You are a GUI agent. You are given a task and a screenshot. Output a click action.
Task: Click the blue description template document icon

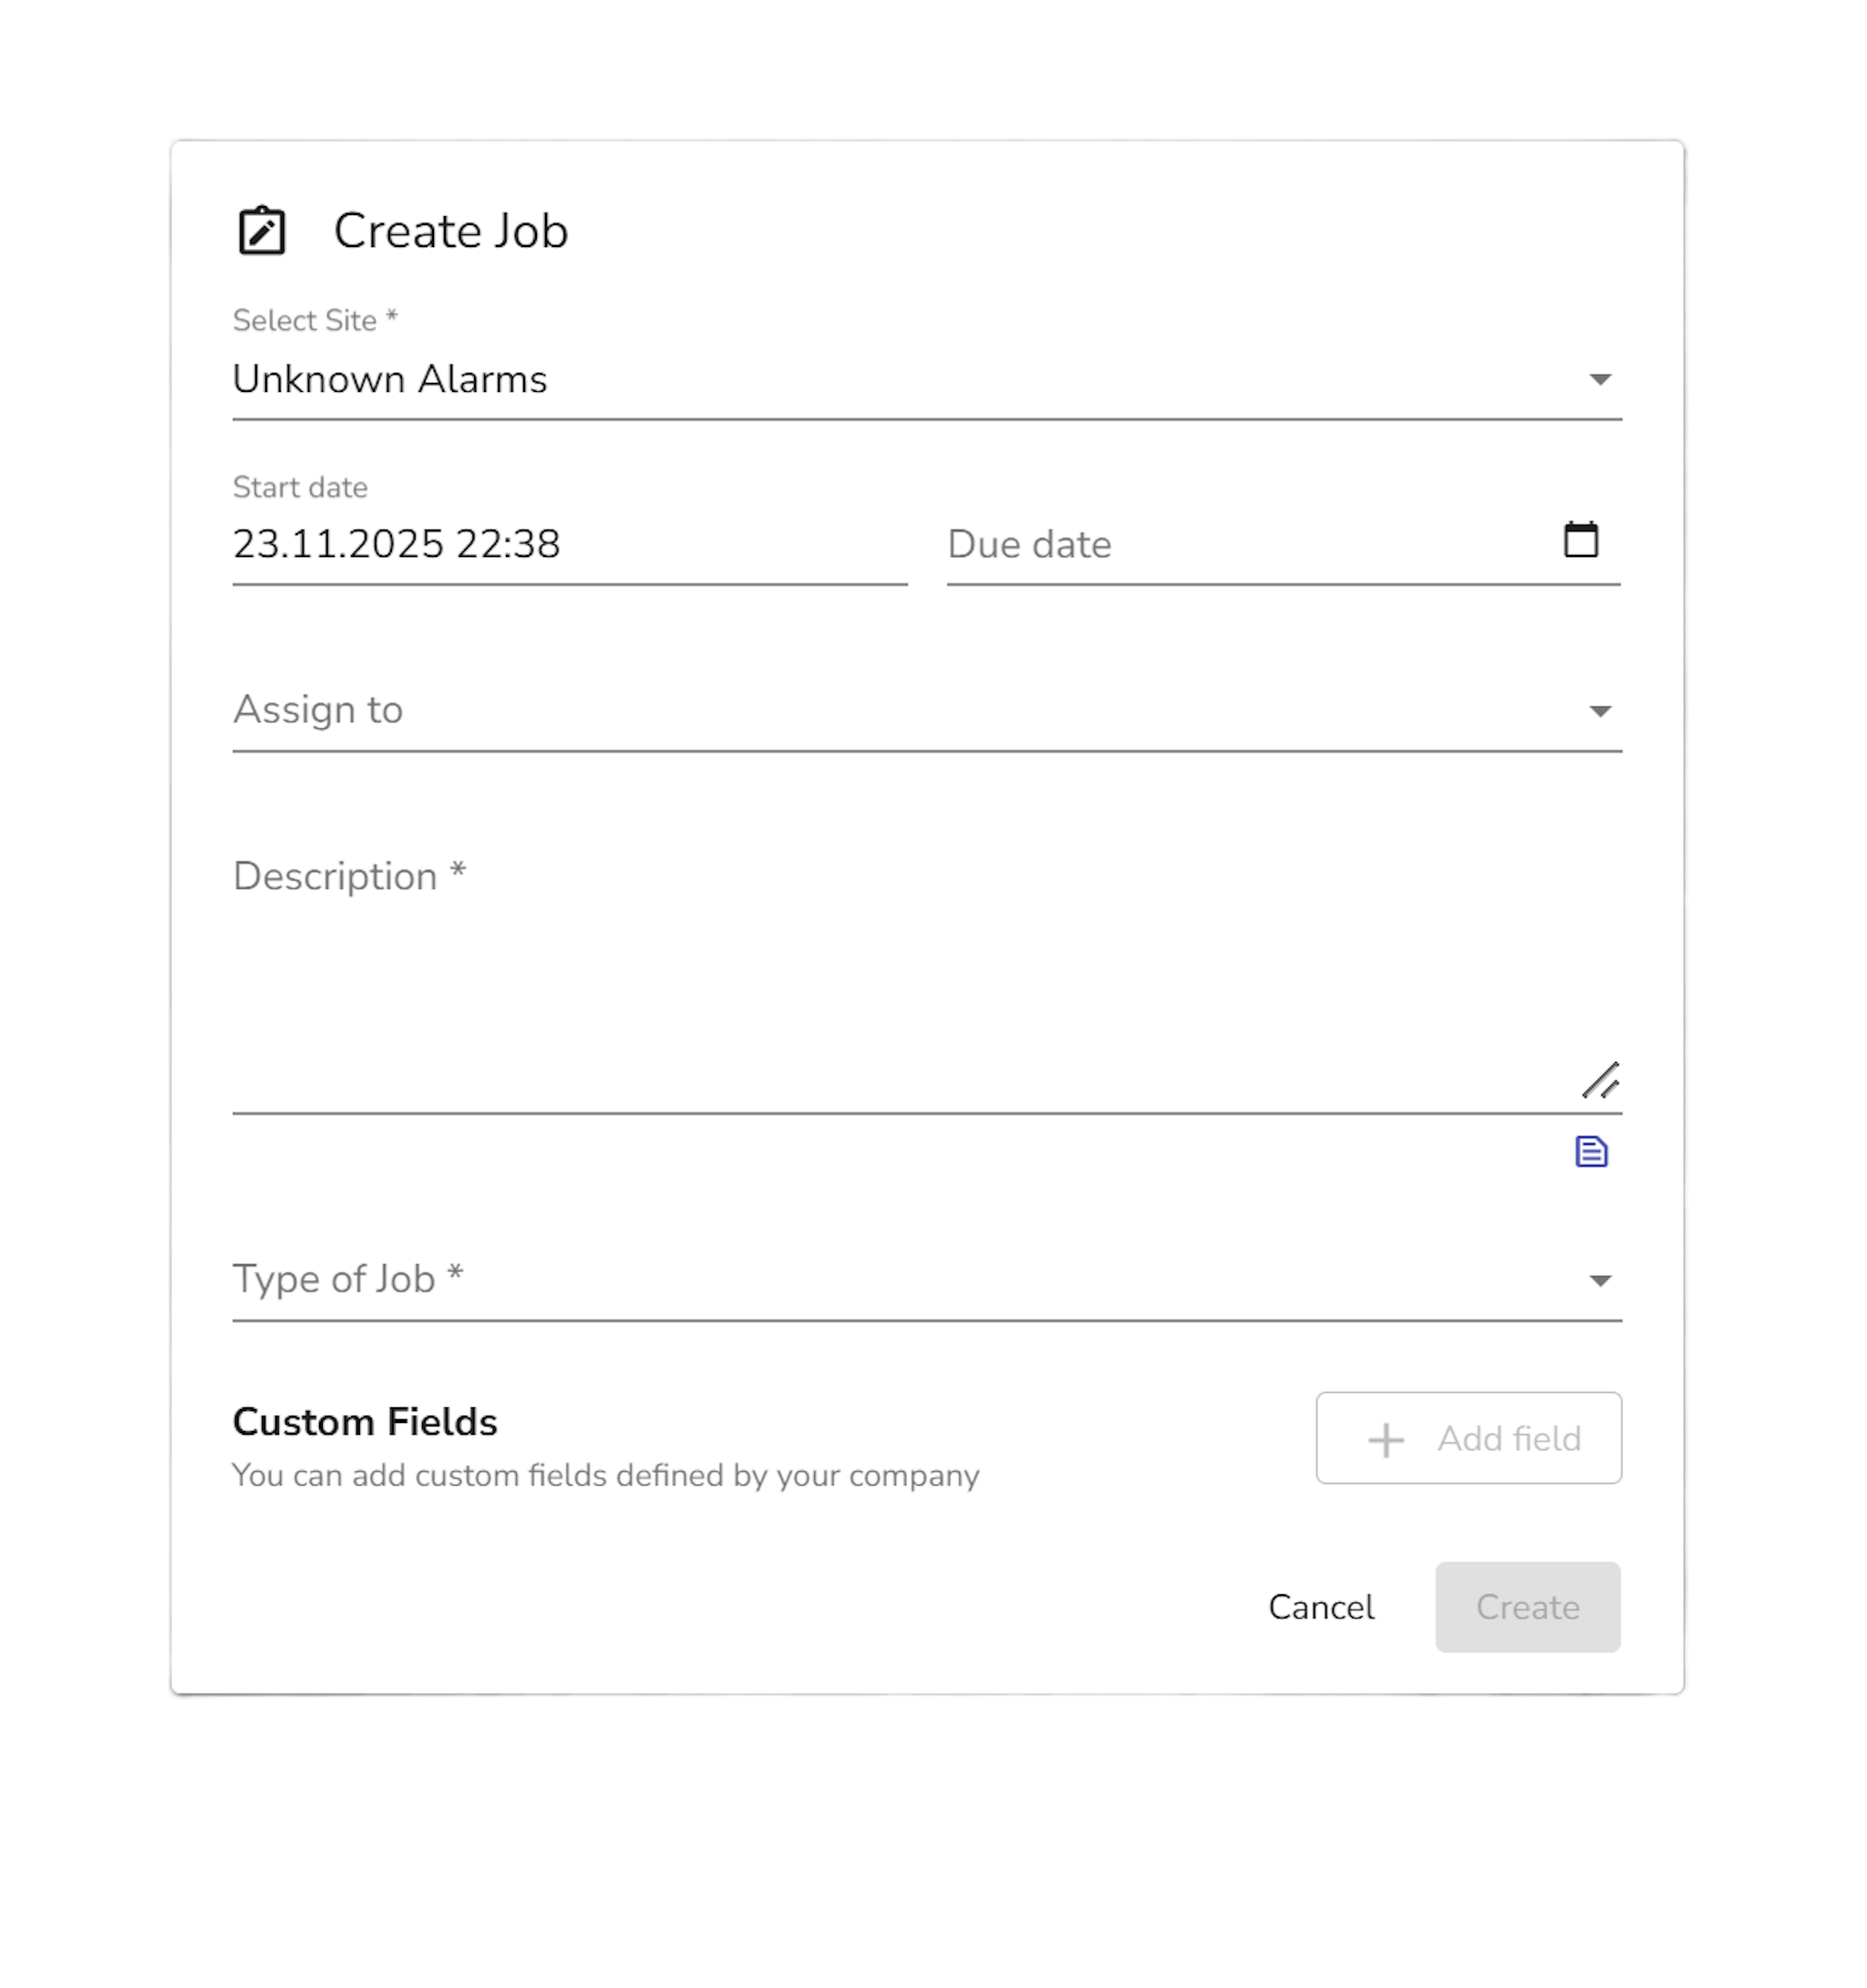tap(1591, 1152)
